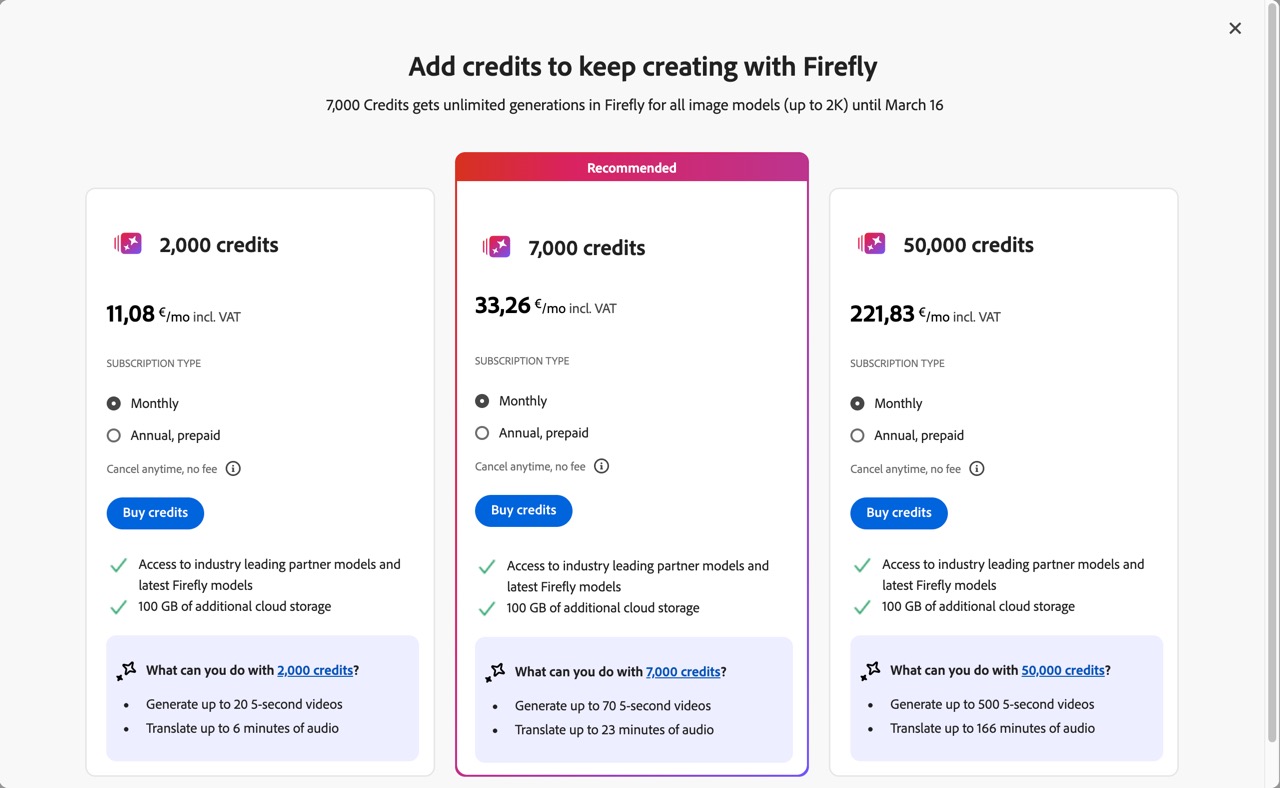
Task: Open cancel info icon for 7,000 credits
Action: point(601,466)
